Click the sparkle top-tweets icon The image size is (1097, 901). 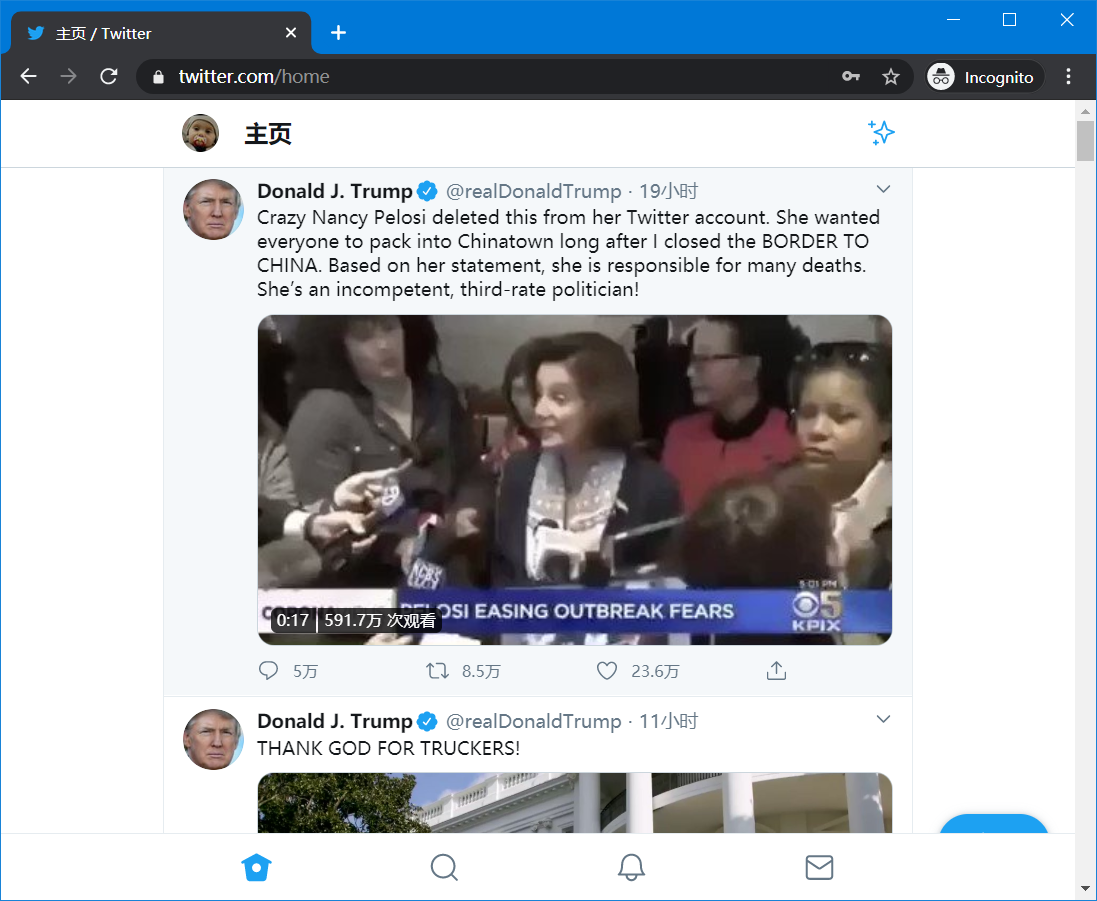[882, 132]
